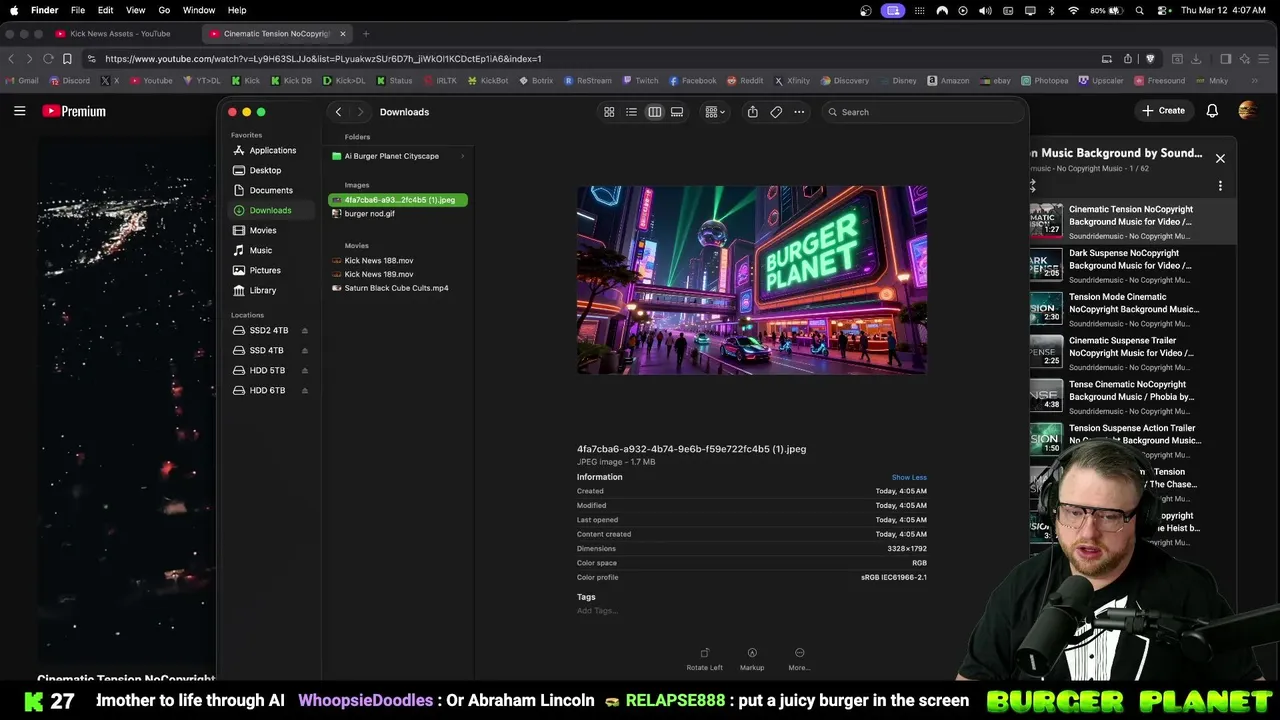Open the Go menu
Screen dimensions: 1280x720
coord(164,10)
